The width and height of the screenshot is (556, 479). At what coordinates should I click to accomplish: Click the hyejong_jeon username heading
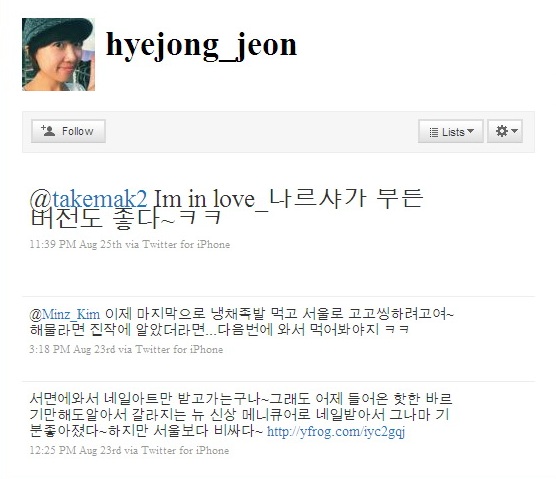pos(201,45)
